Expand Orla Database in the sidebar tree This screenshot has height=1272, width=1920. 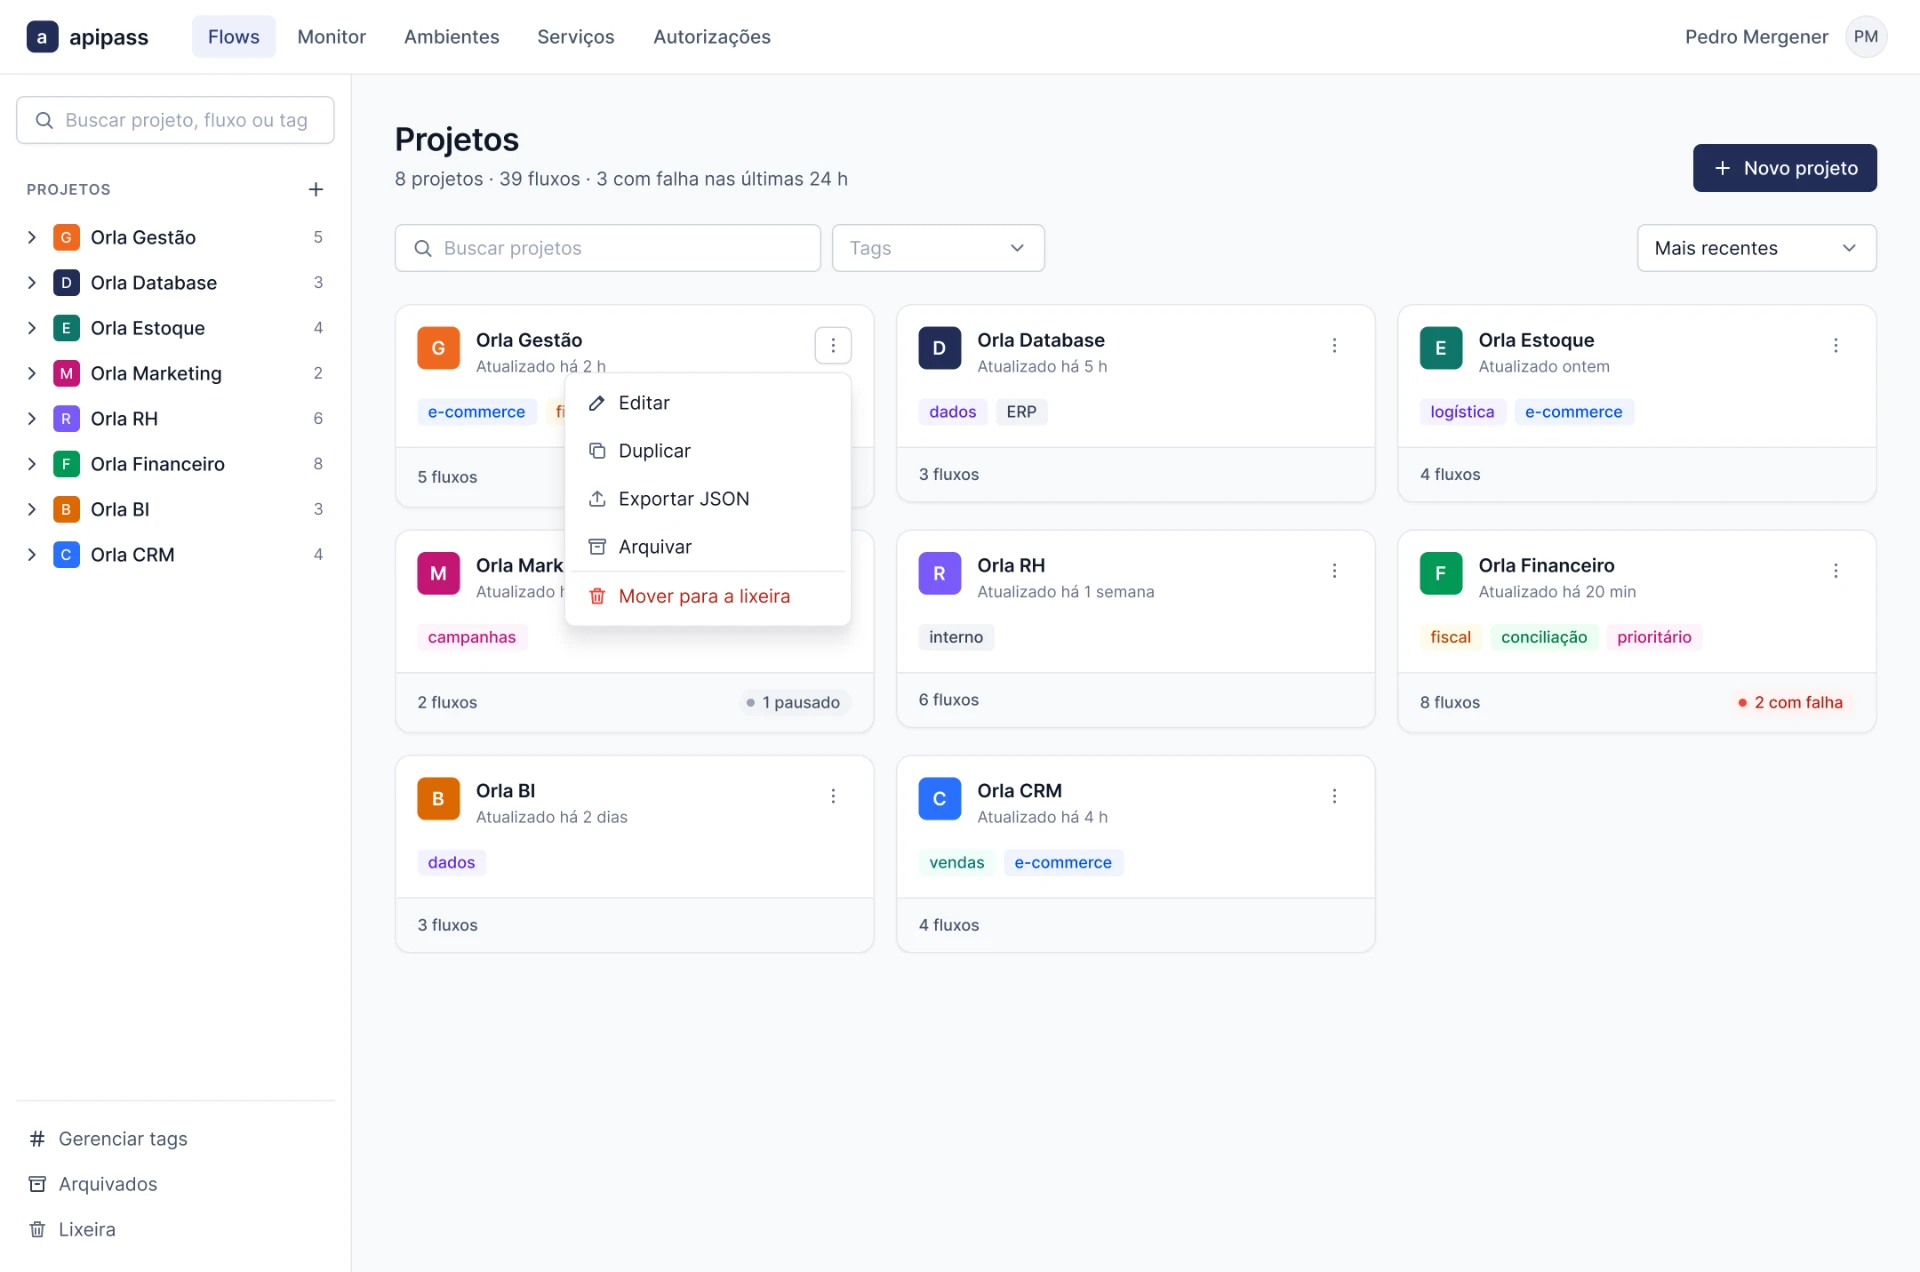tap(32, 283)
